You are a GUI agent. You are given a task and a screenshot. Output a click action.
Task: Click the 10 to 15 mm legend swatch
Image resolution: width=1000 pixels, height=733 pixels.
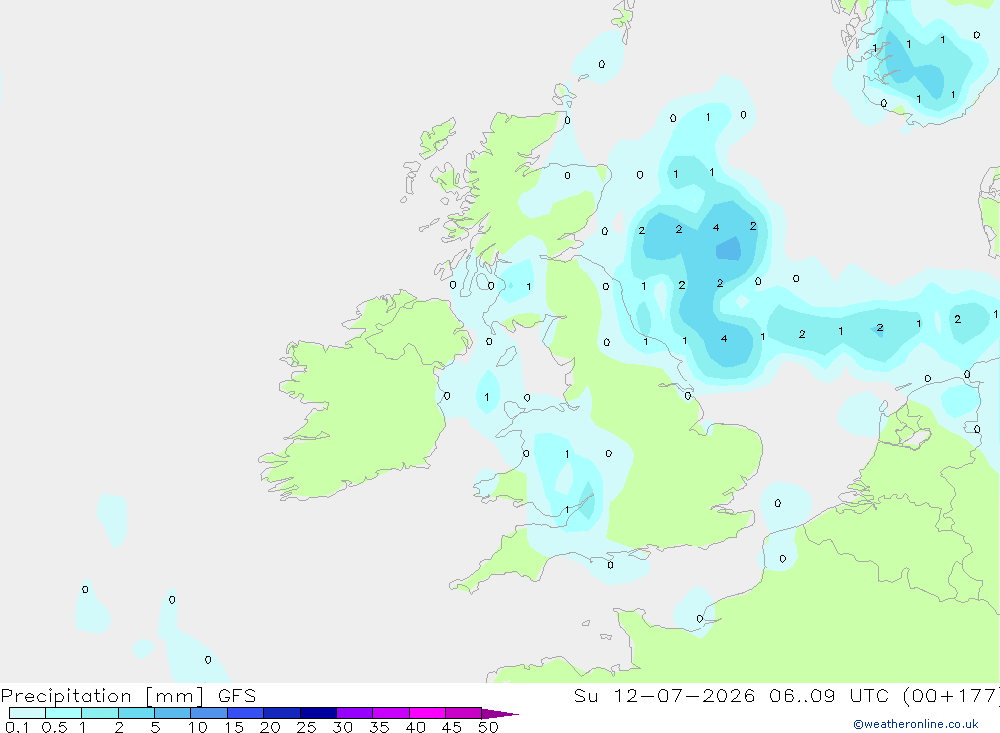pyautogui.click(x=209, y=713)
